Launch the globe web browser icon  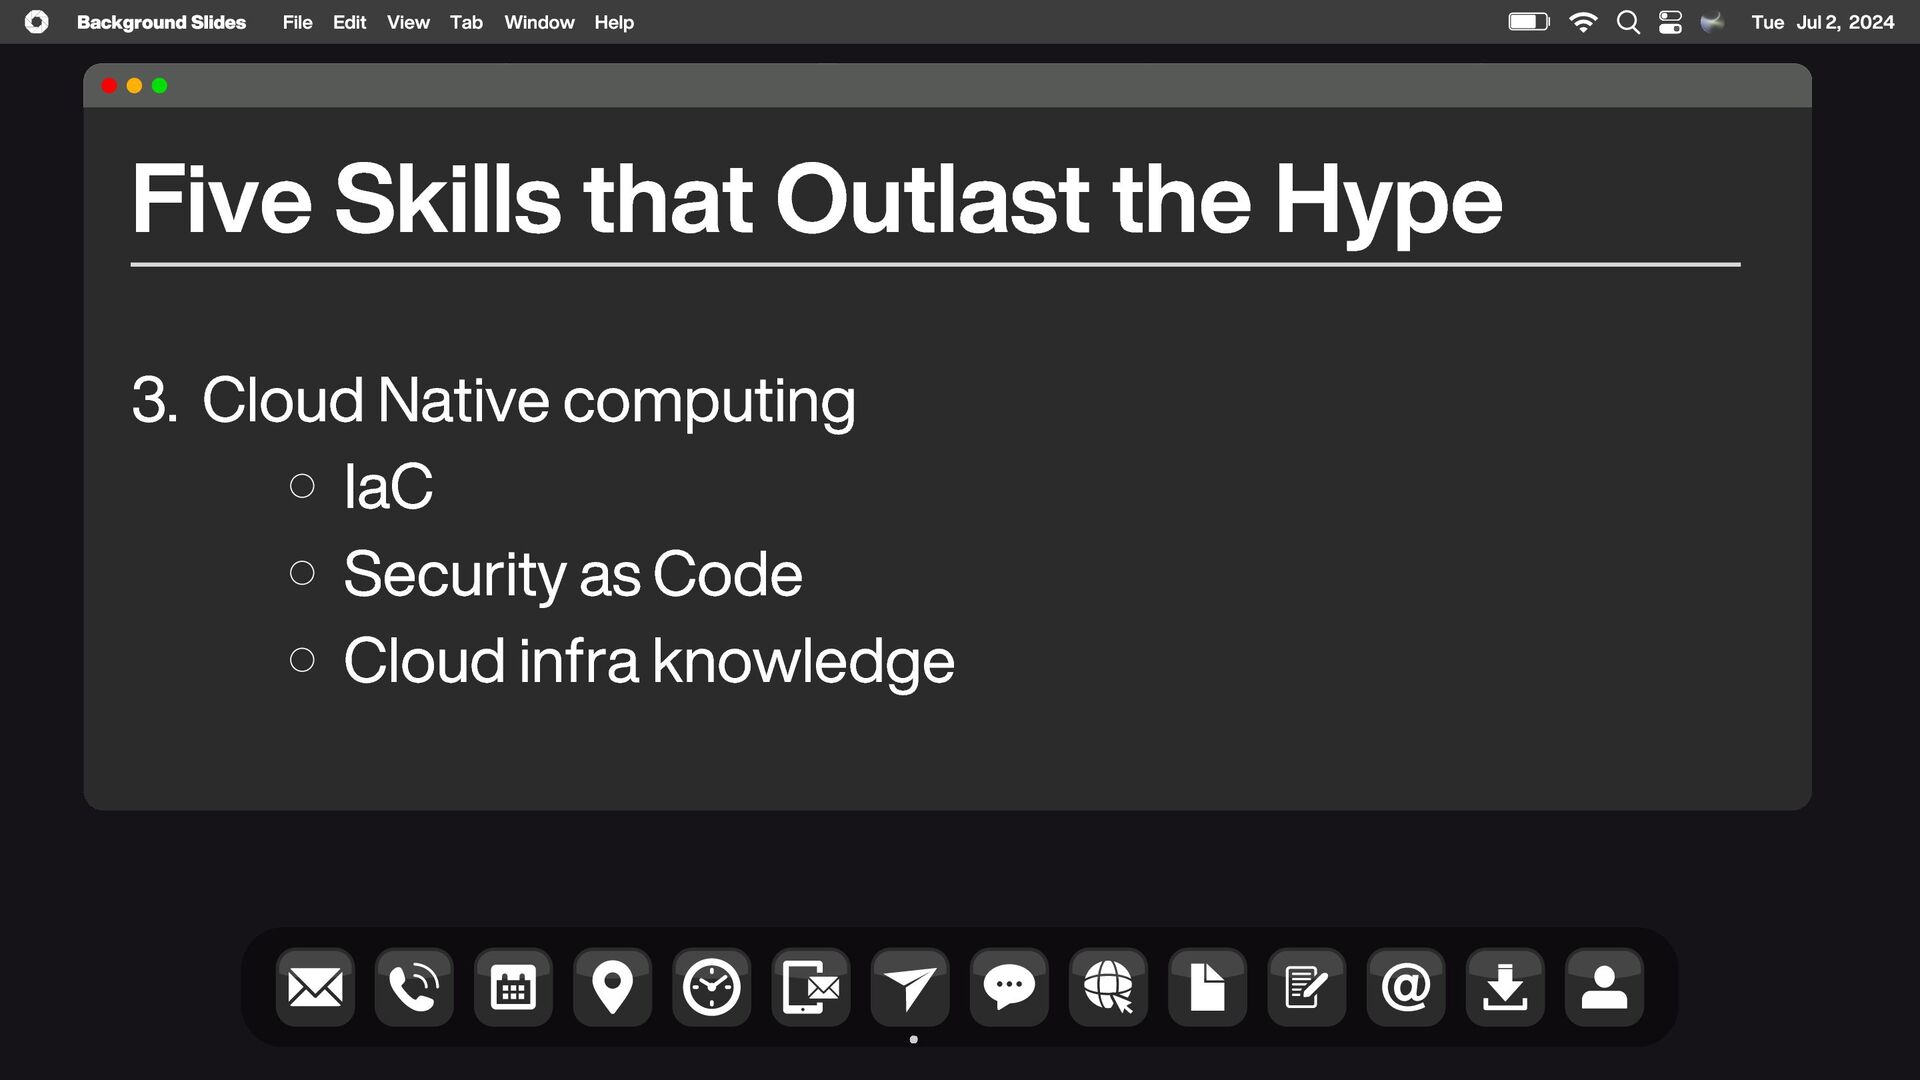point(1108,988)
